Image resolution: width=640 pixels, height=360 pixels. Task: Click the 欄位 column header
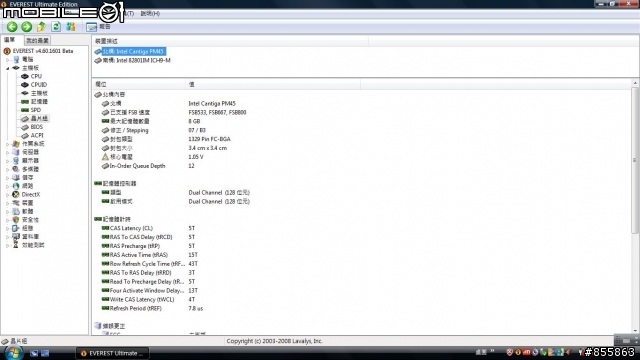139,84
